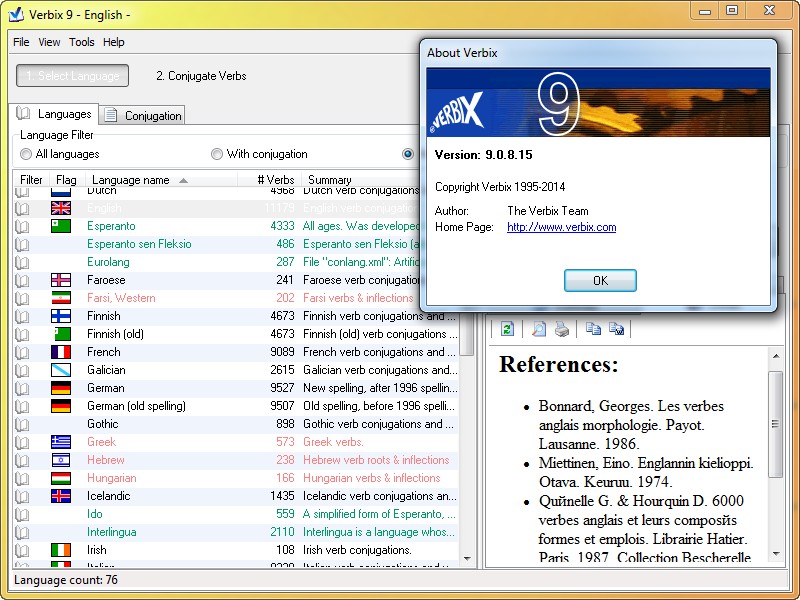Click the book filter icon in the Esperanto sen Fleksio row
The width and height of the screenshot is (800, 600).
pyautogui.click(x=22, y=244)
